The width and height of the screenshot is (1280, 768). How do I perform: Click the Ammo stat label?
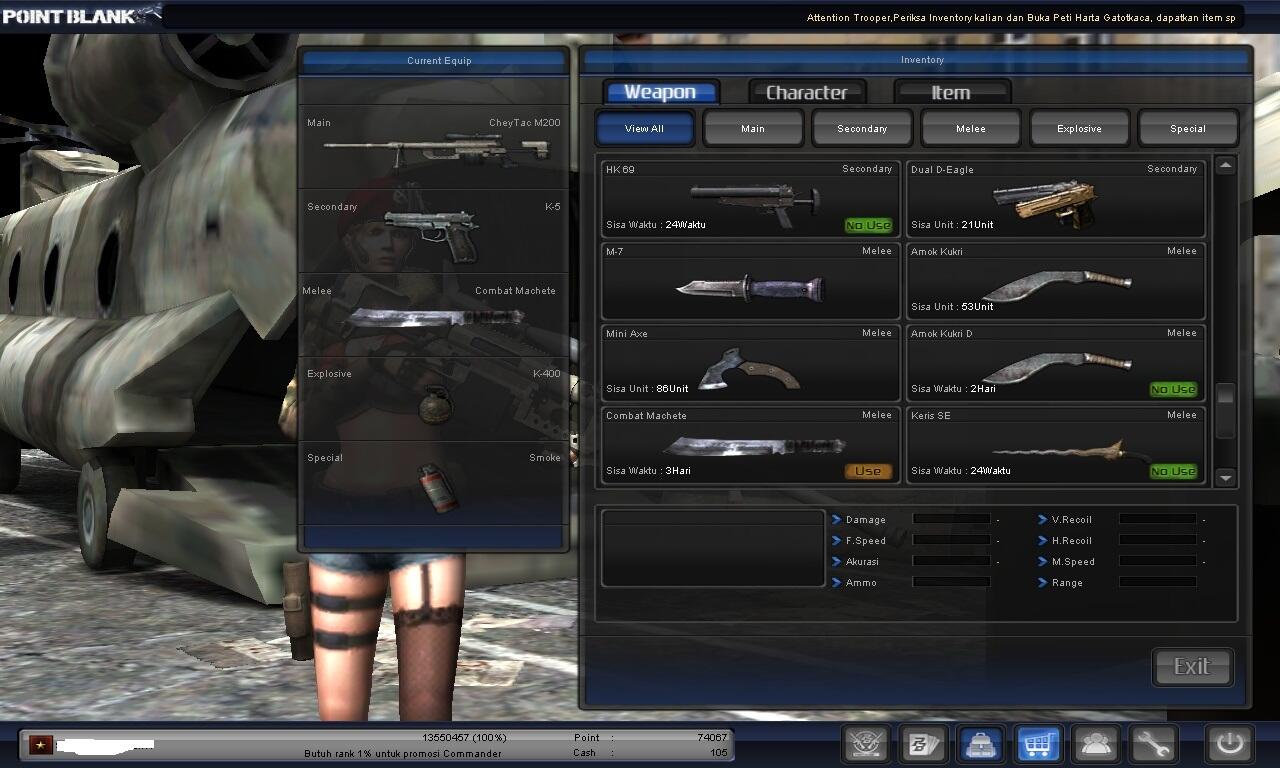[861, 583]
